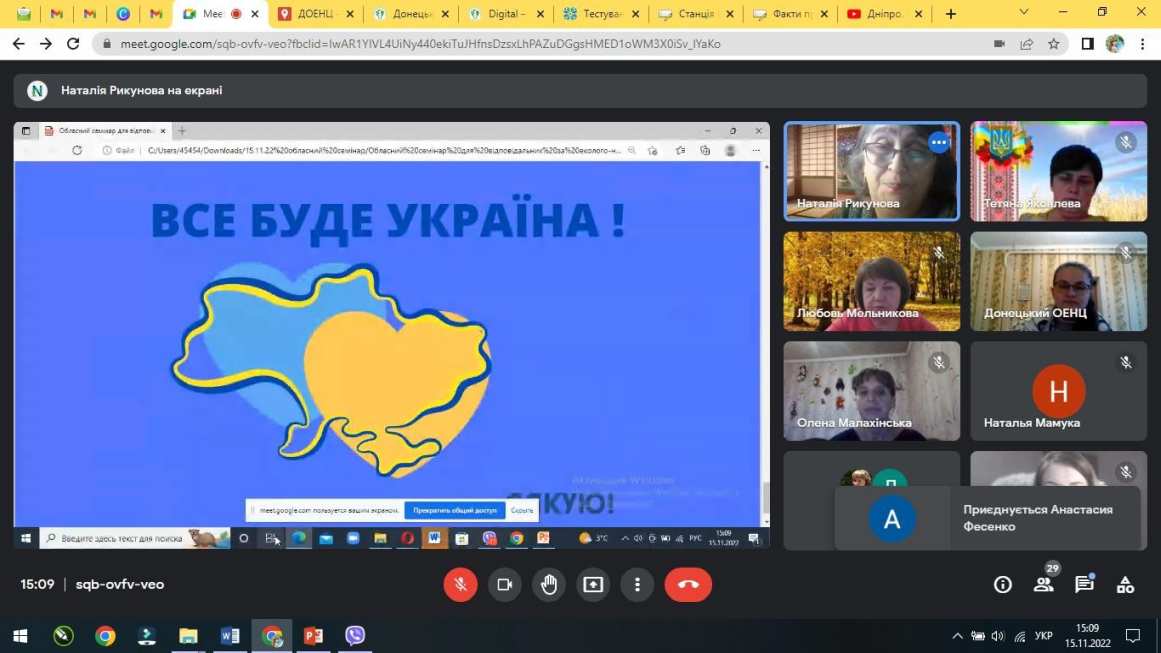Open the activities icon
1161x653 pixels.
point(1125,584)
